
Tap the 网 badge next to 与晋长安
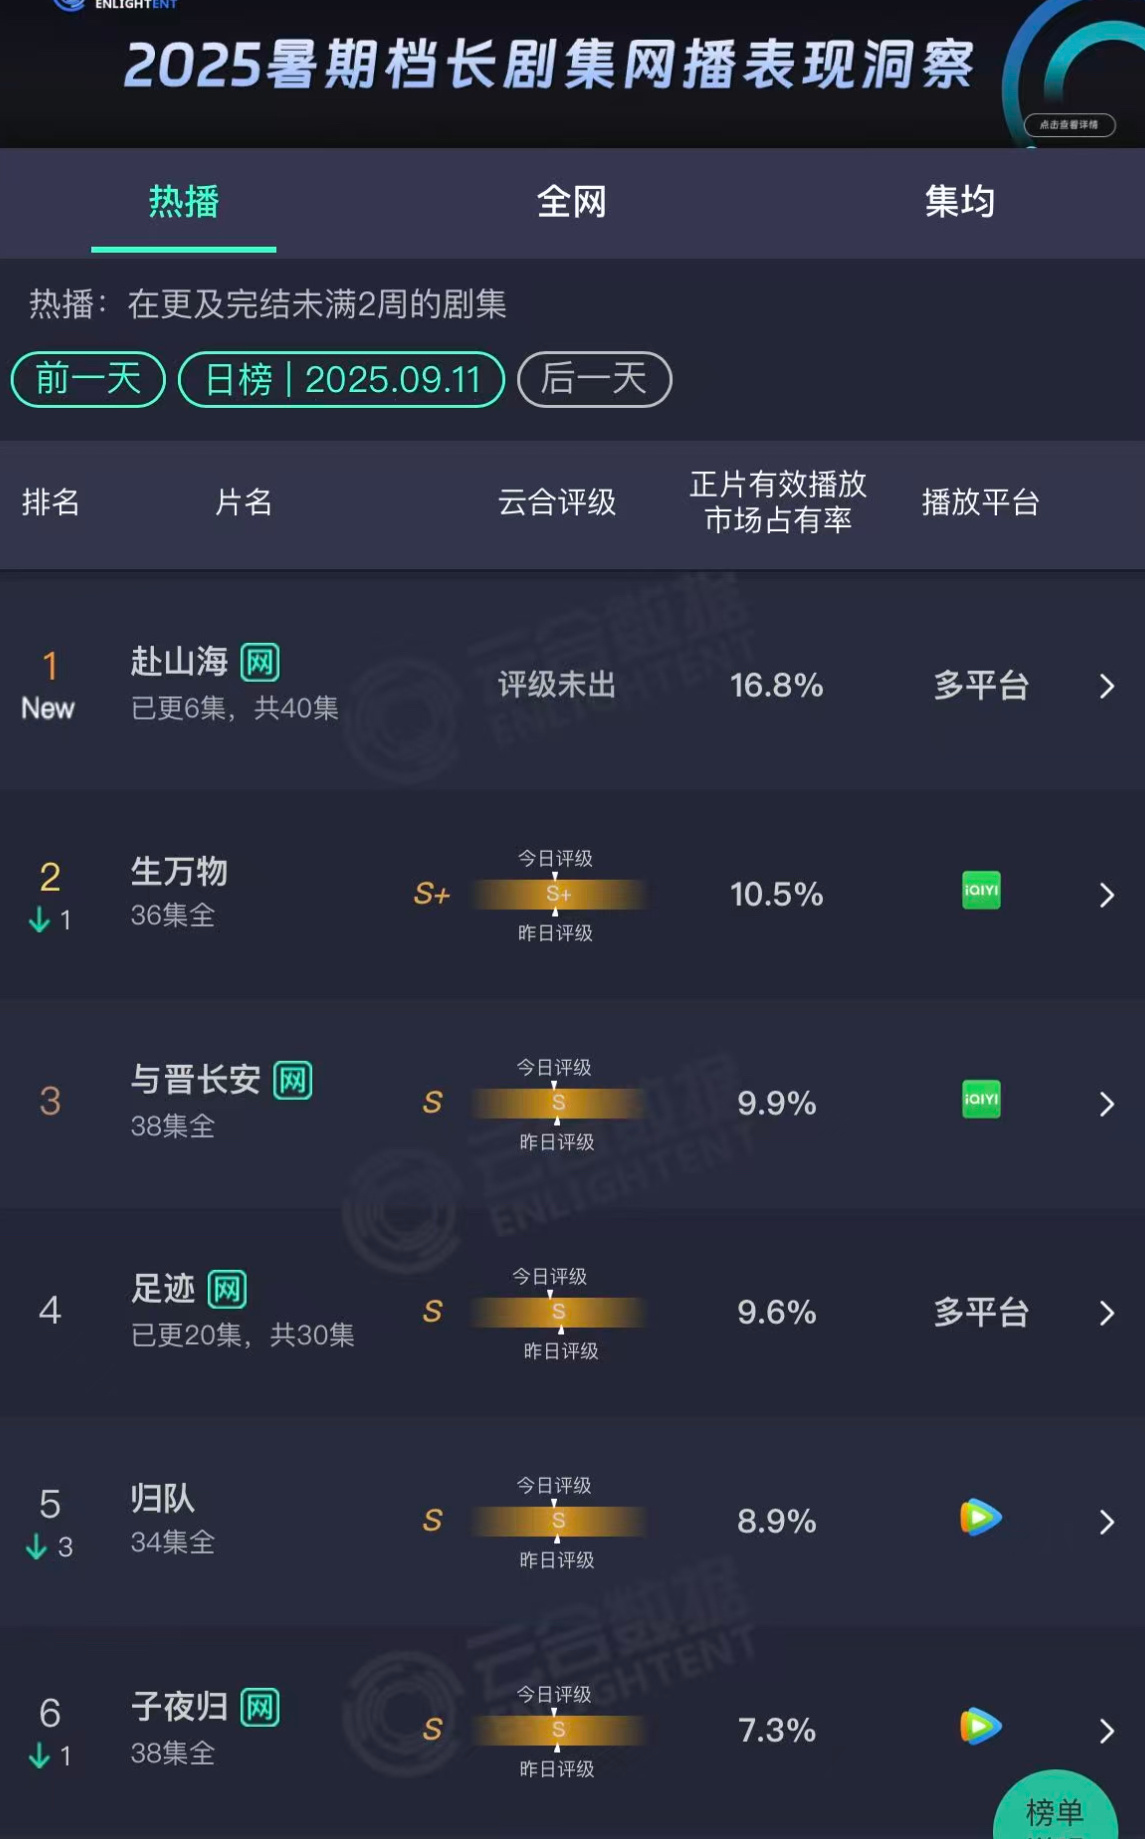pyautogui.click(x=293, y=1080)
